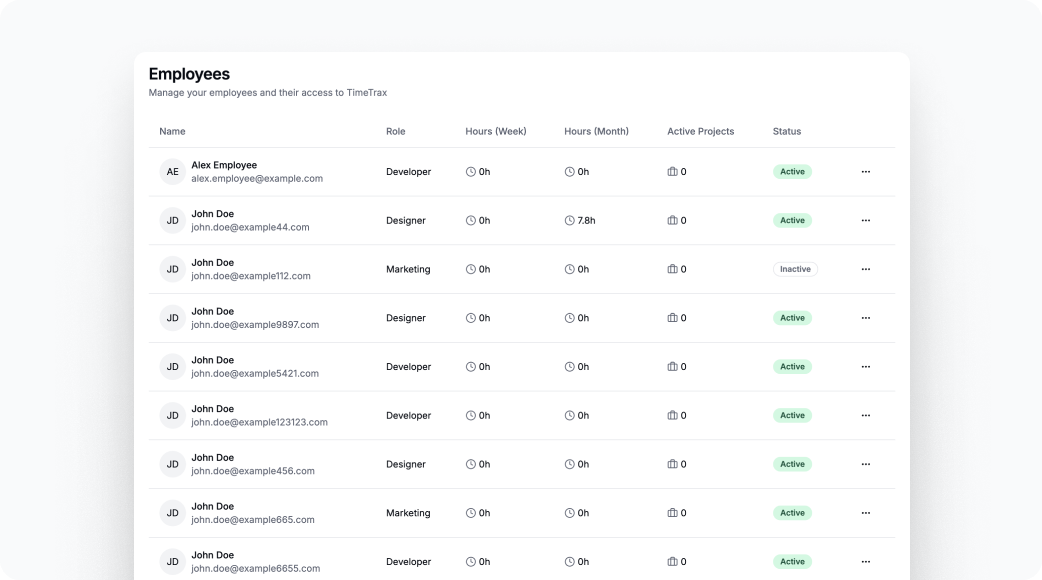Click Active badge in john.doe@example9897.com row

coord(792,318)
